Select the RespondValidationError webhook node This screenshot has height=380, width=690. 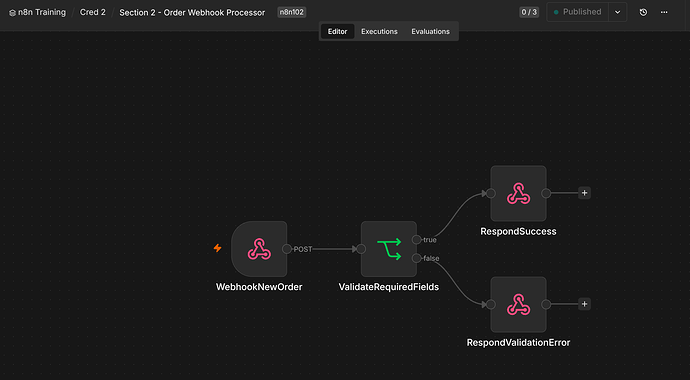click(518, 304)
